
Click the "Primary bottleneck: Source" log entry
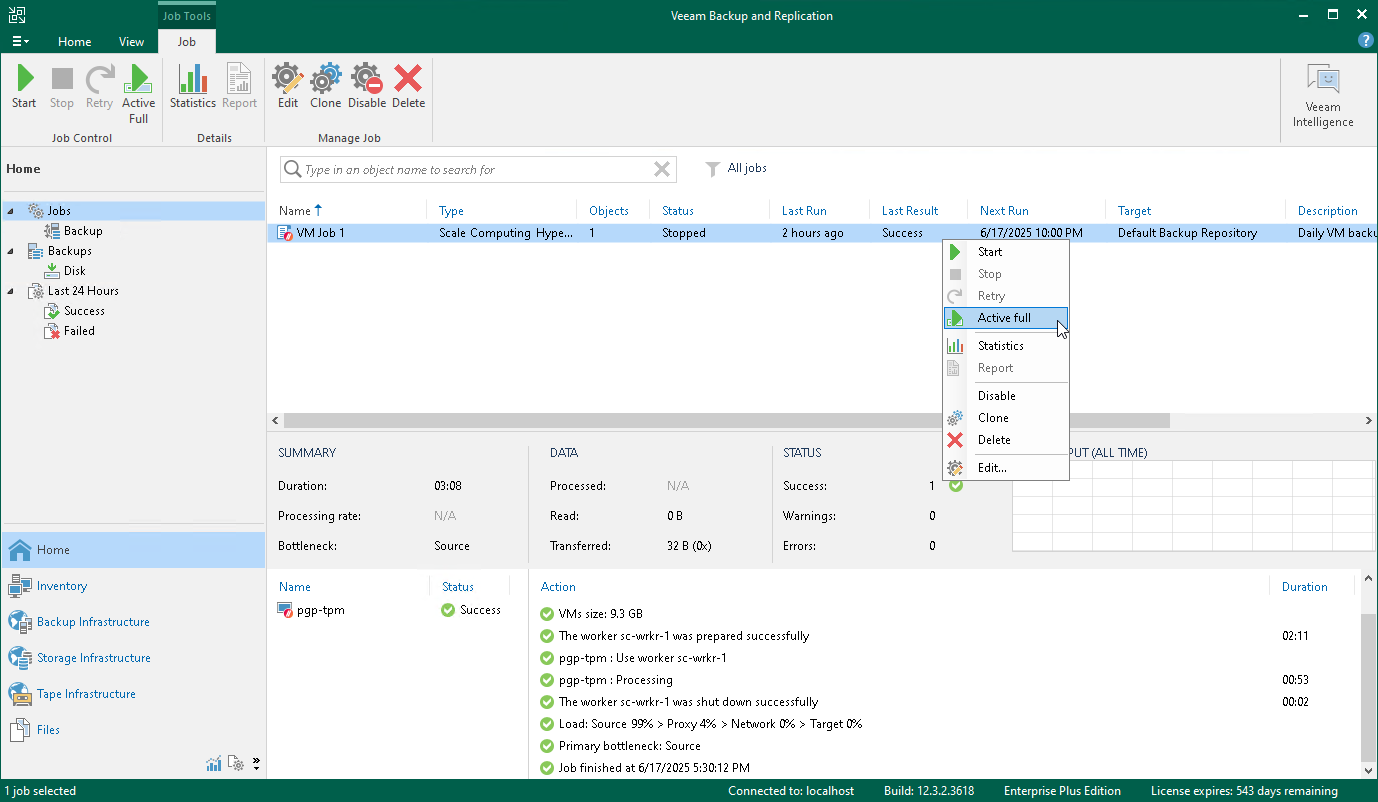click(x=620, y=746)
